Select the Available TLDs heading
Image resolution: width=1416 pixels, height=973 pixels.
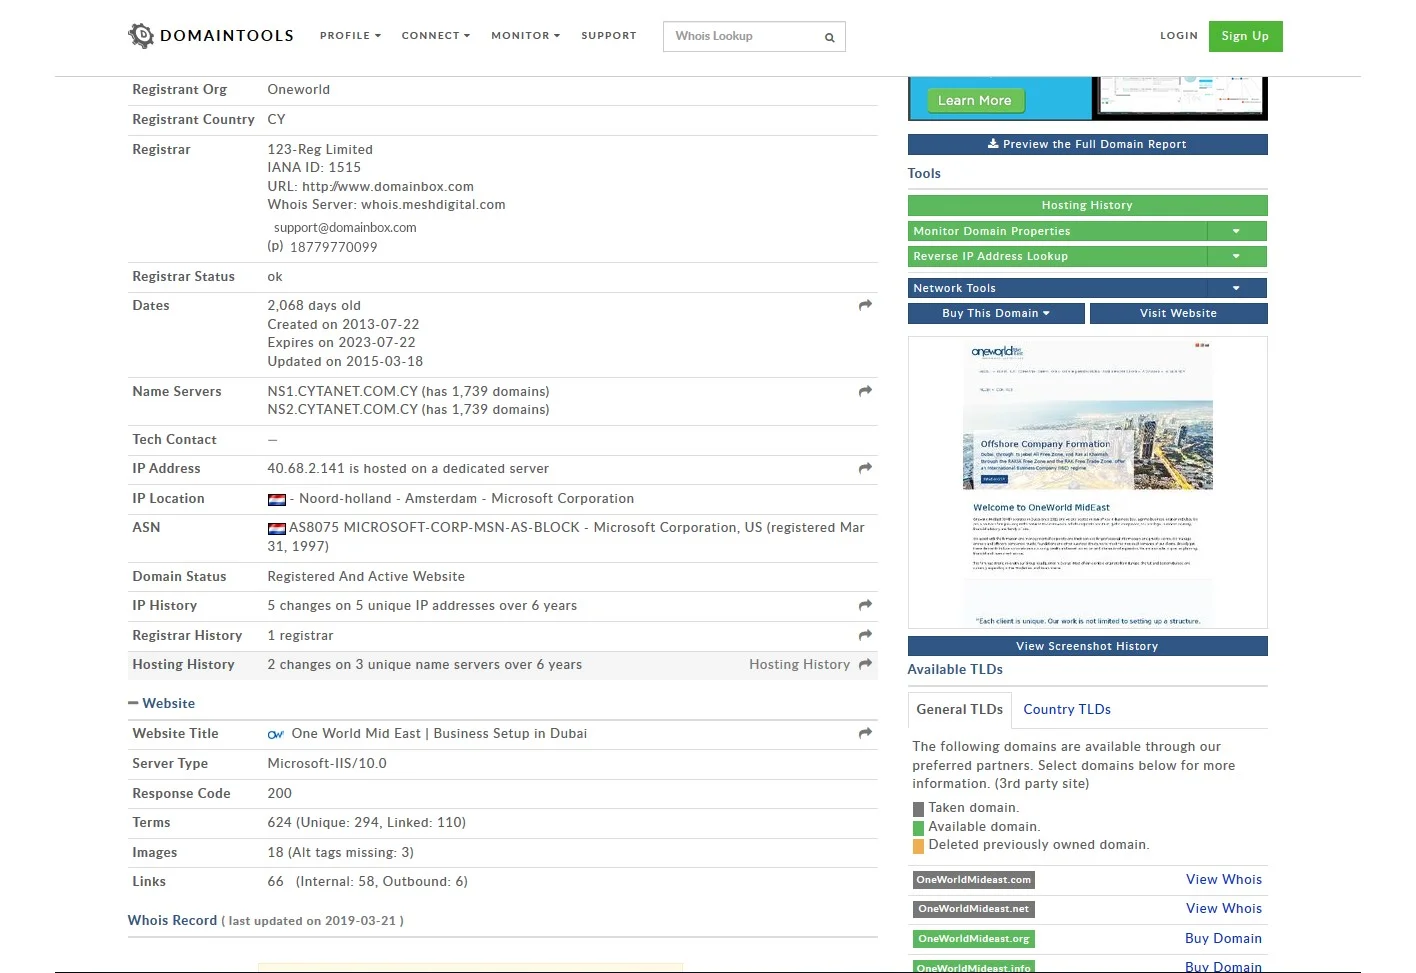[x=955, y=669]
